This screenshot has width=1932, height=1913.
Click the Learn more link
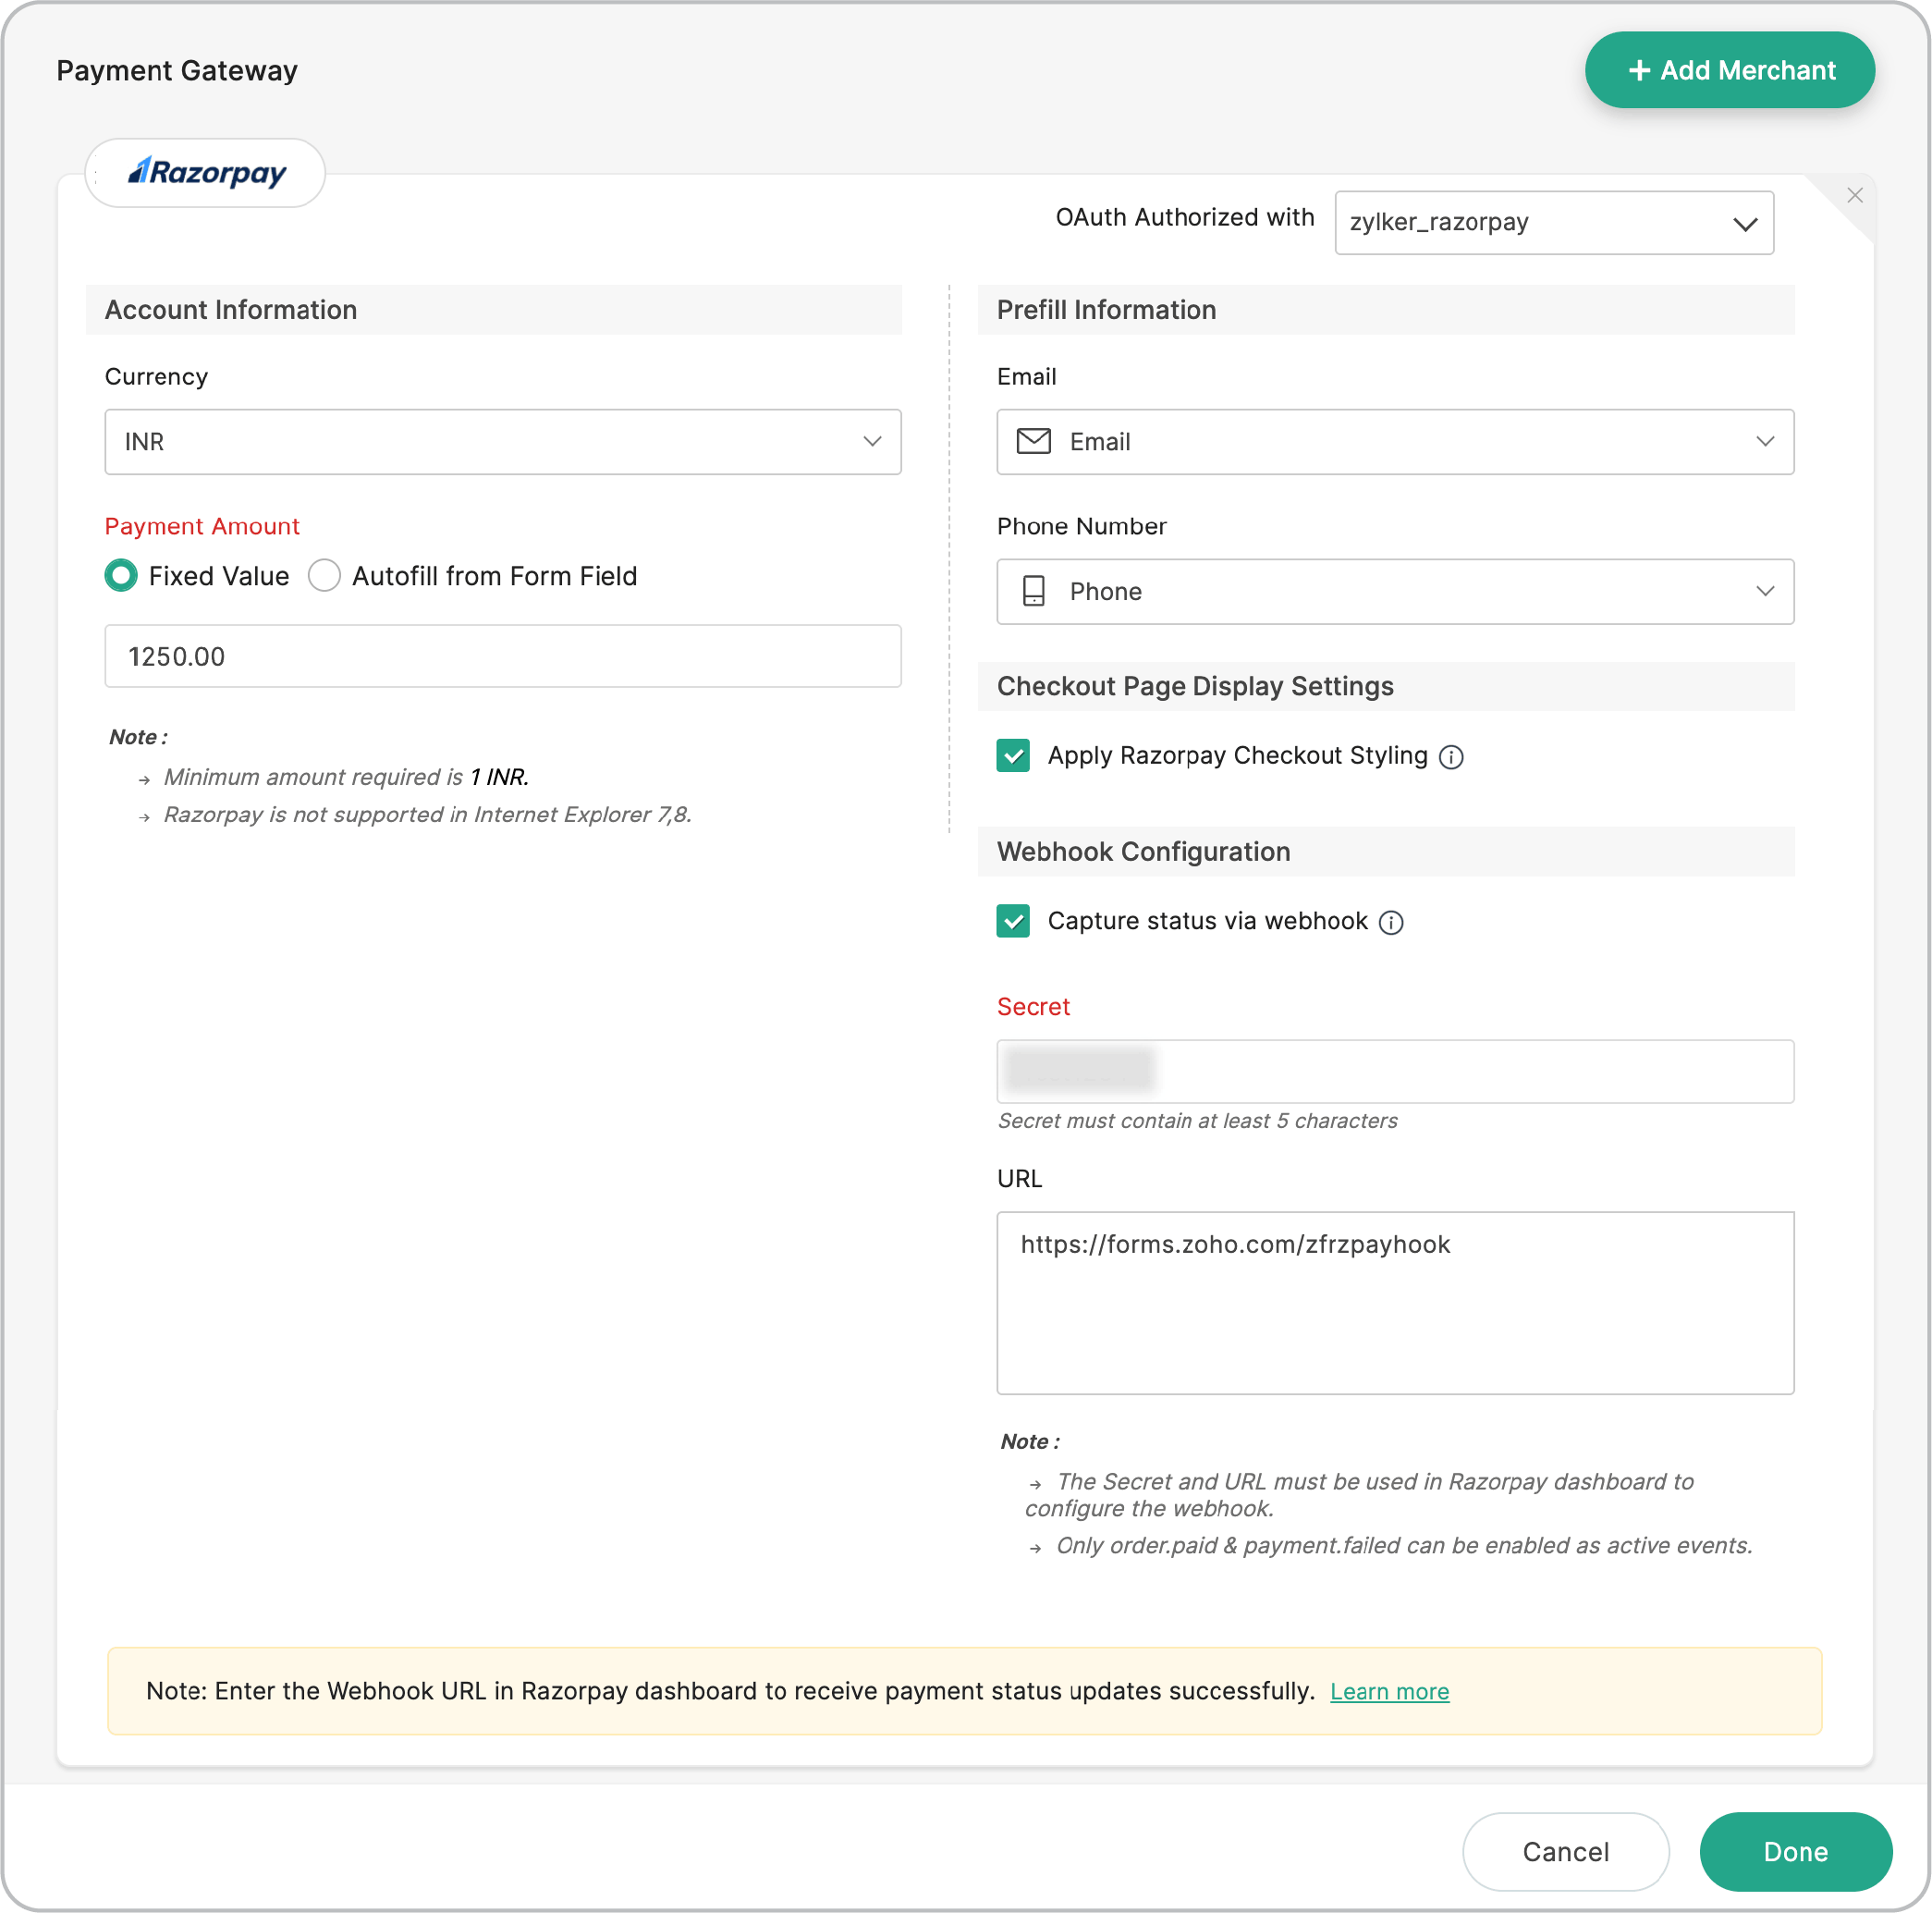[1389, 1691]
